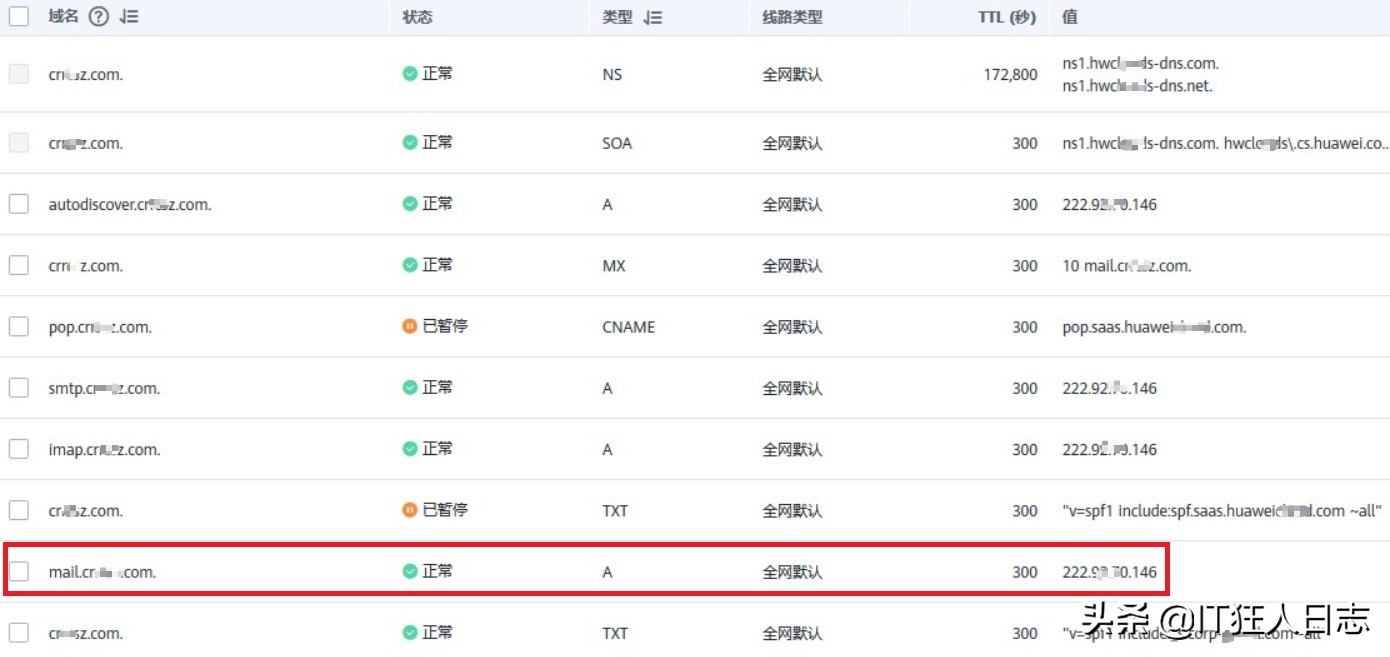This screenshot has height=657, width=1390.
Task: Tick checkbox for the MX record row
Action: (19, 265)
